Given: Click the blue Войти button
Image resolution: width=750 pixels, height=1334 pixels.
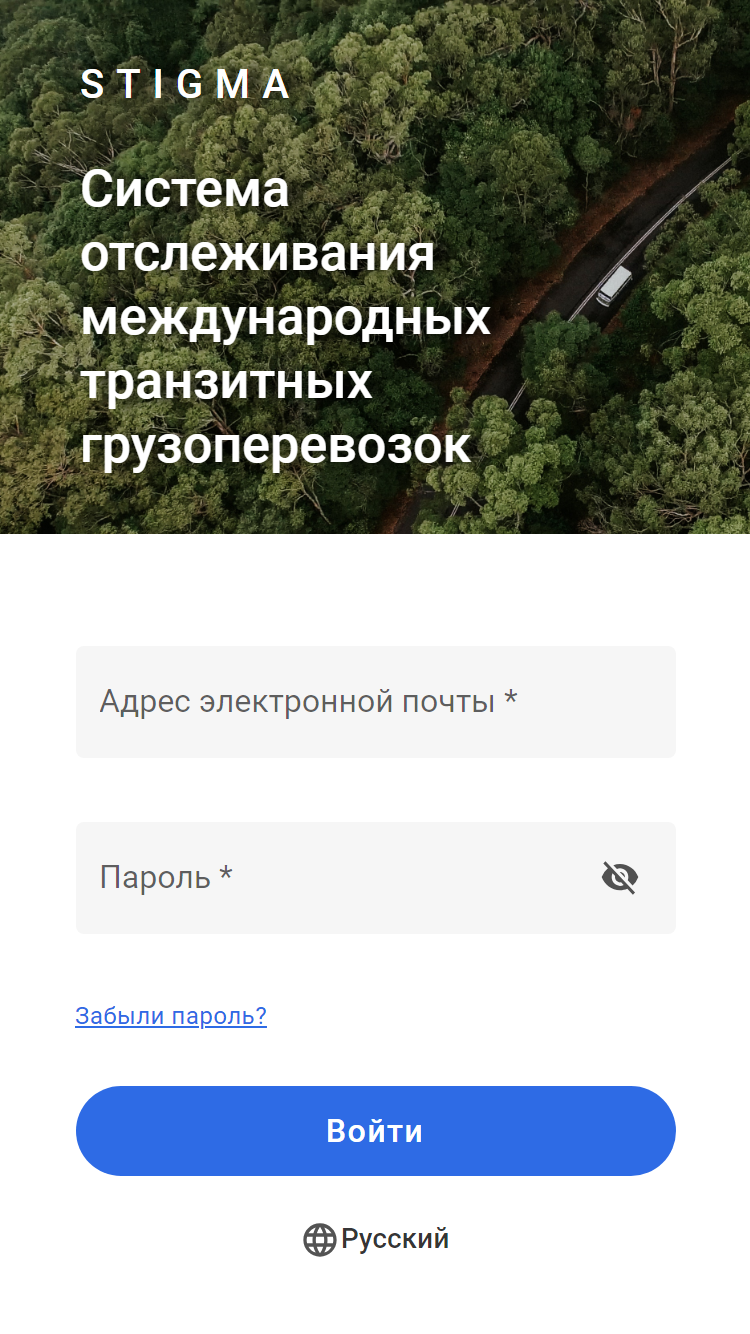Looking at the screenshot, I should (376, 1131).
